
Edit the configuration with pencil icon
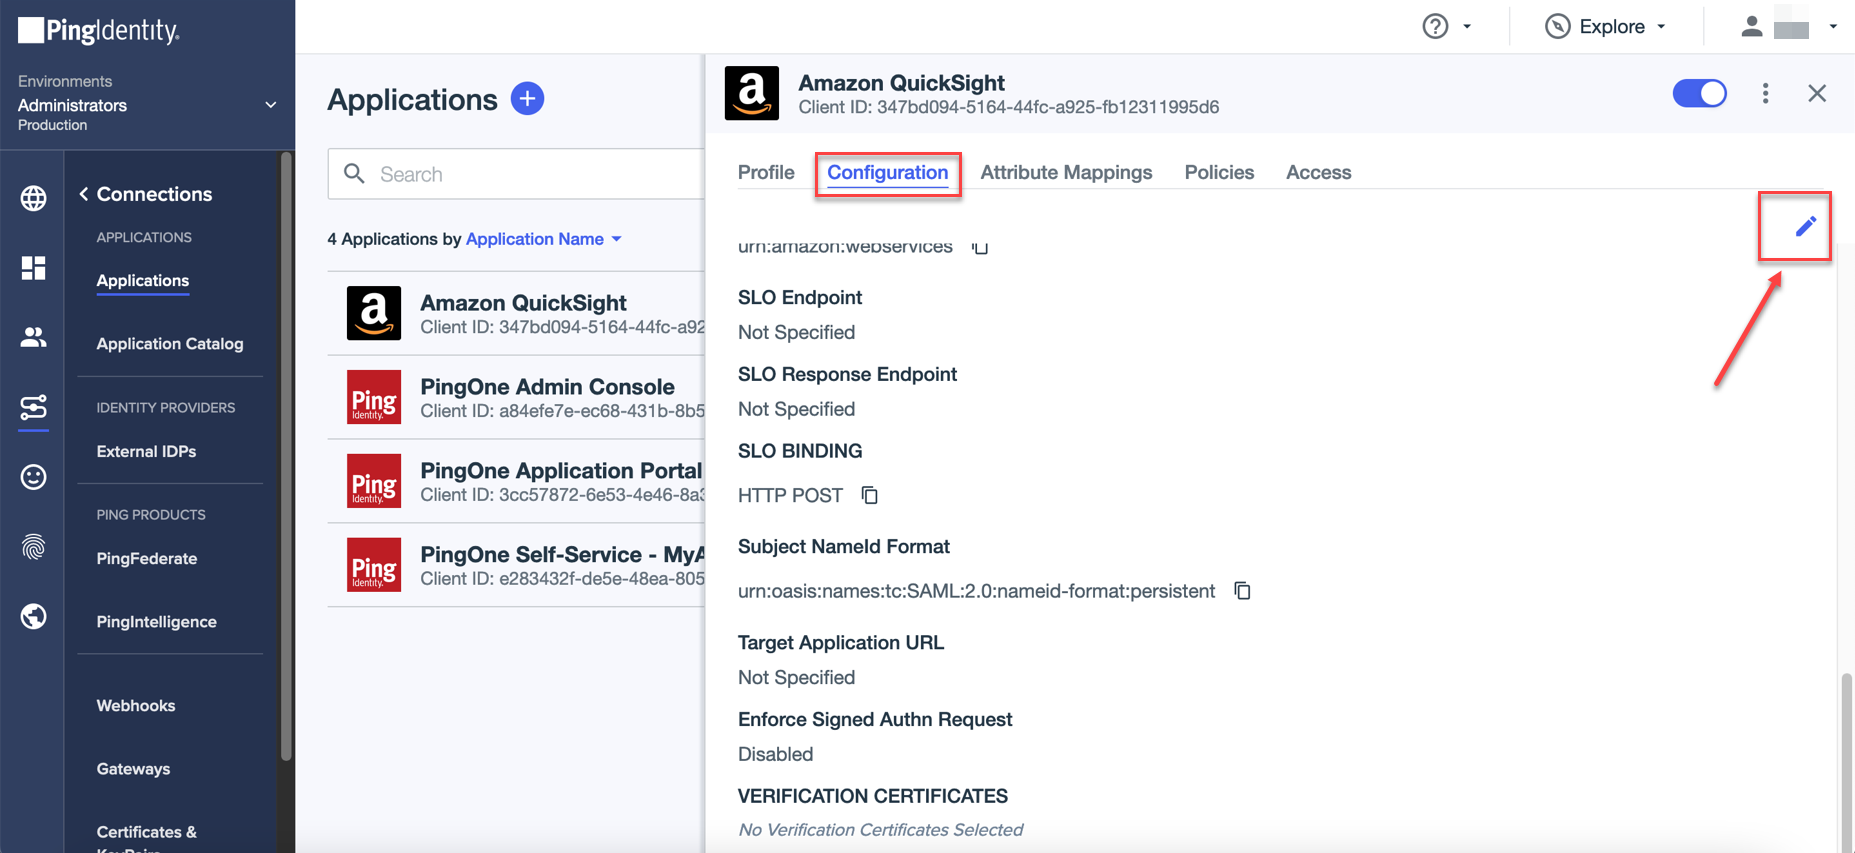point(1805,226)
